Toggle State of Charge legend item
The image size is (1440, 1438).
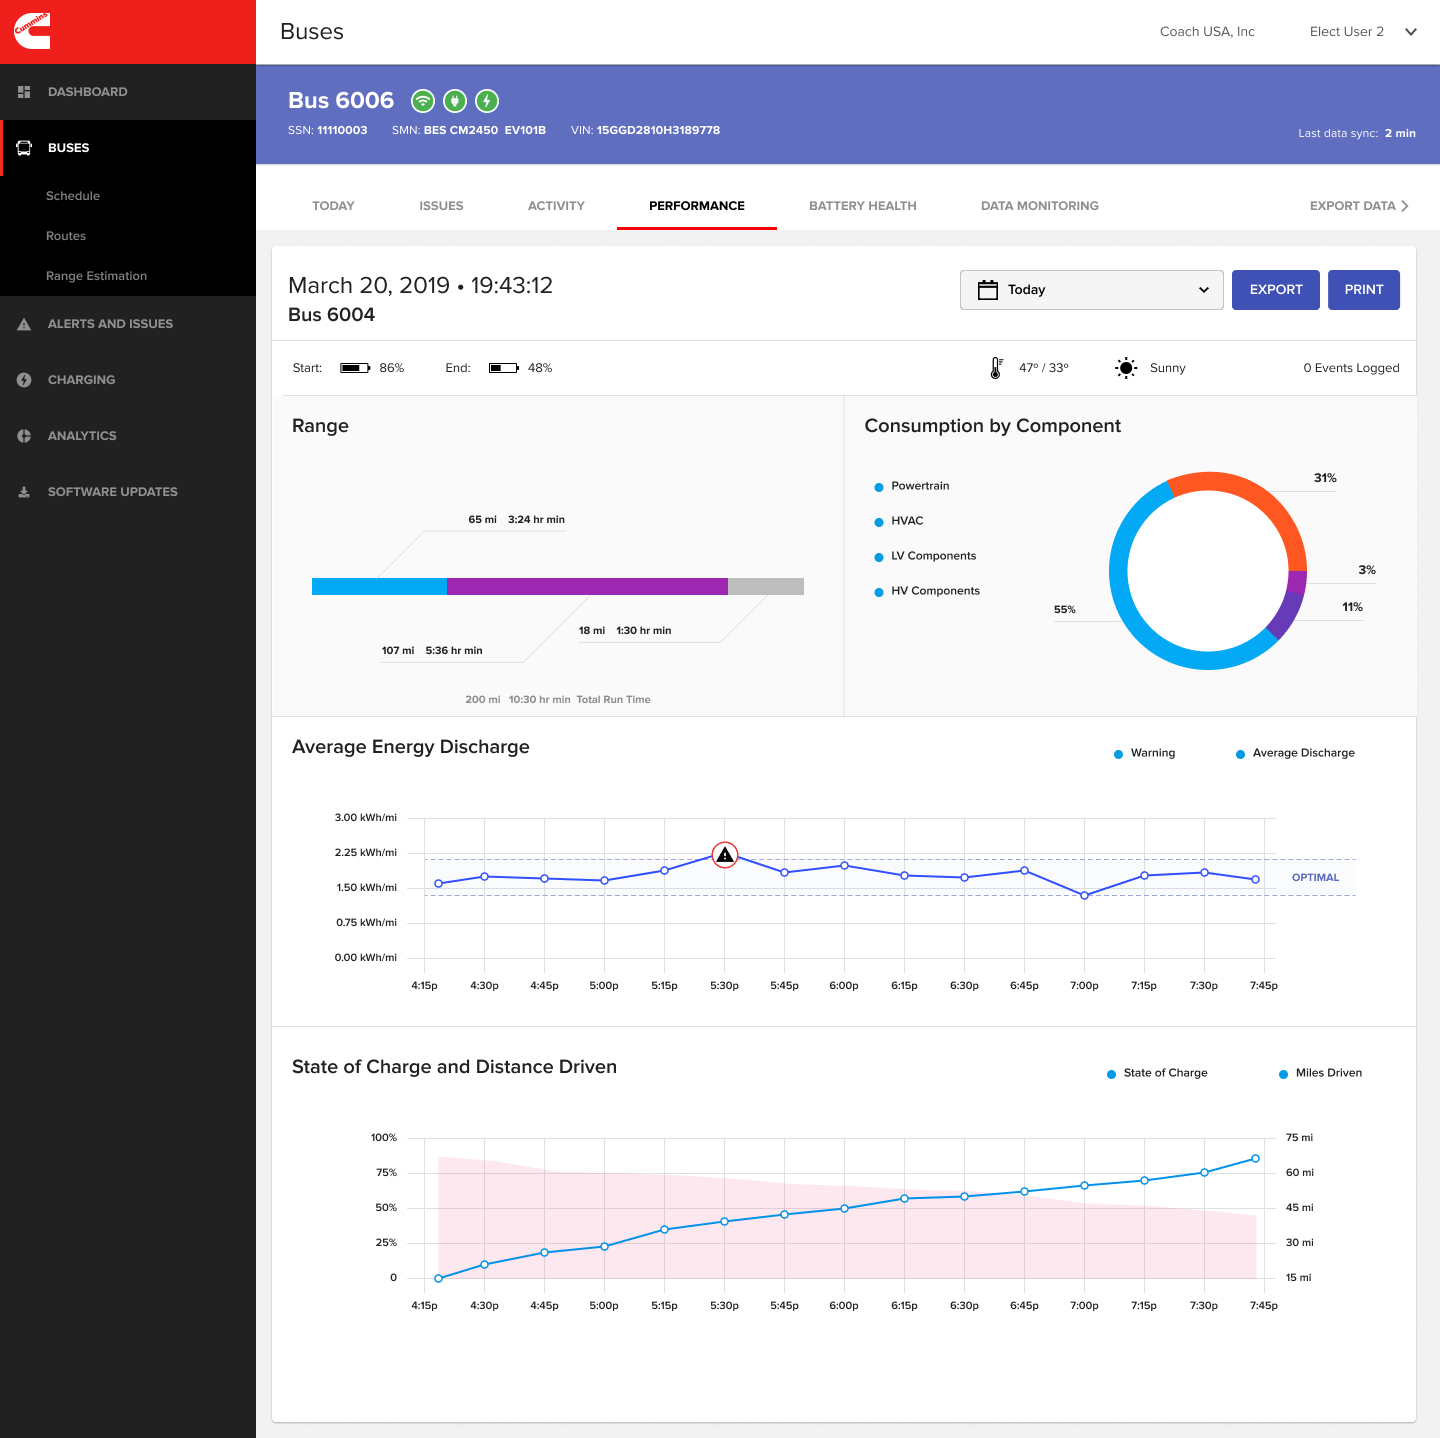coord(1157,1073)
